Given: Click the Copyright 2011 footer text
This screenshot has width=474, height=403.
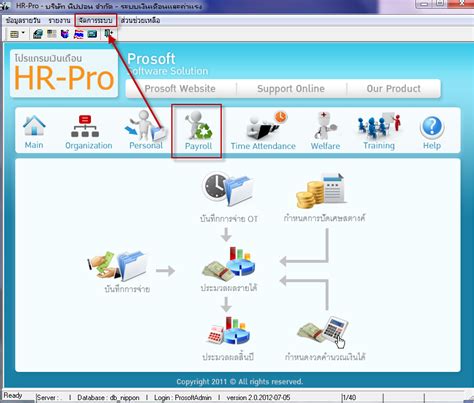Looking at the screenshot, I should click(239, 382).
